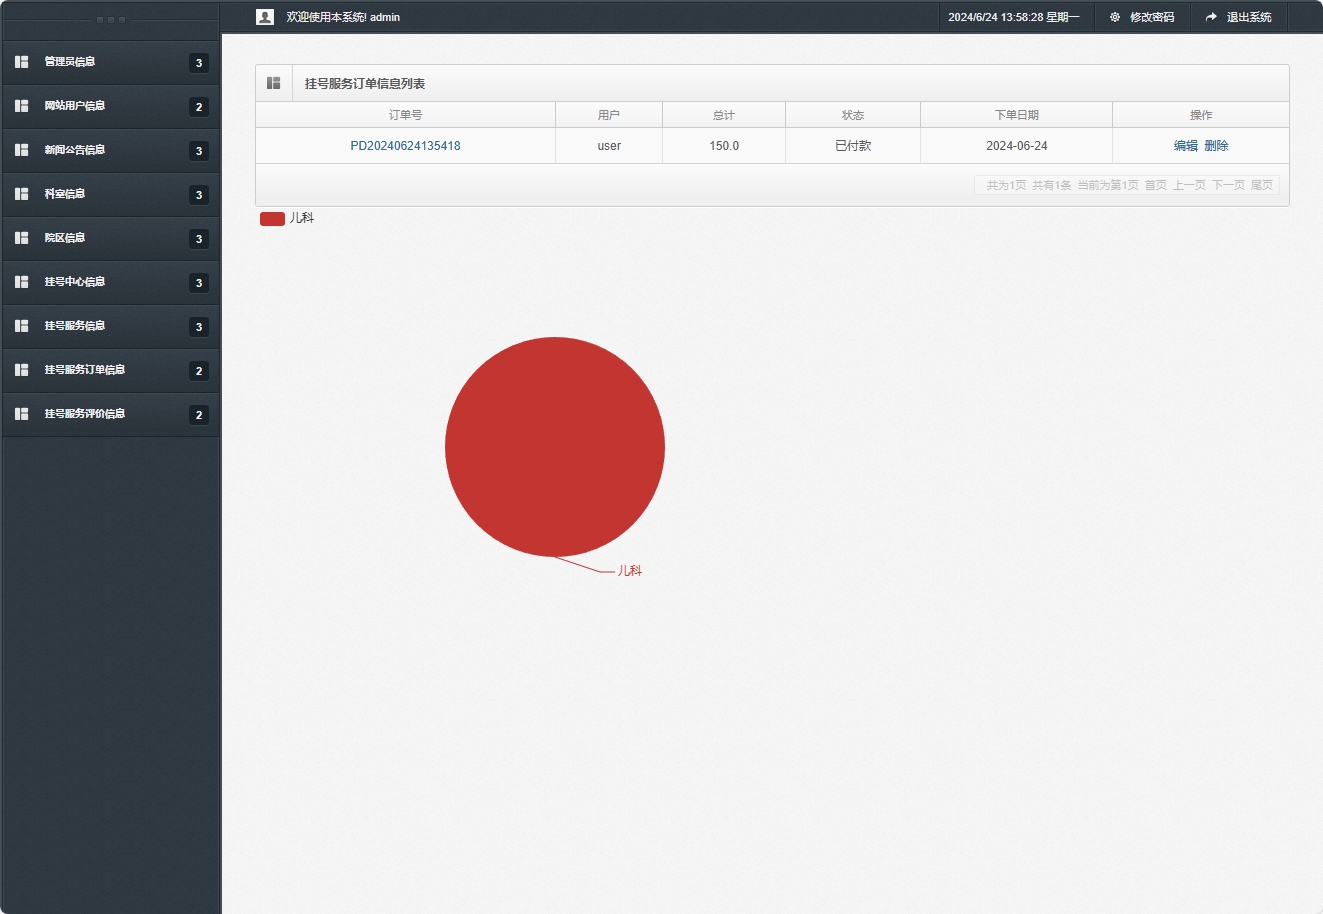This screenshot has width=1323, height=914.
Task: Expand the 挂号中心信息 sidebar section
Action: coord(75,282)
